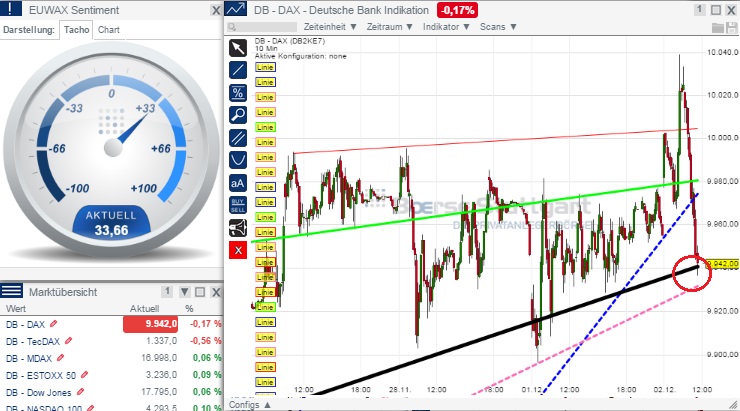Maximize the DB - DAX chart window

[x=716, y=10]
